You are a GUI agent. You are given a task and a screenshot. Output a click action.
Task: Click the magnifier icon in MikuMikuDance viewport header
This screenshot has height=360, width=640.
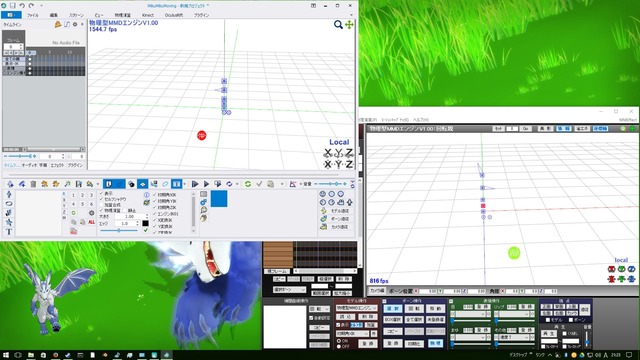623,129
